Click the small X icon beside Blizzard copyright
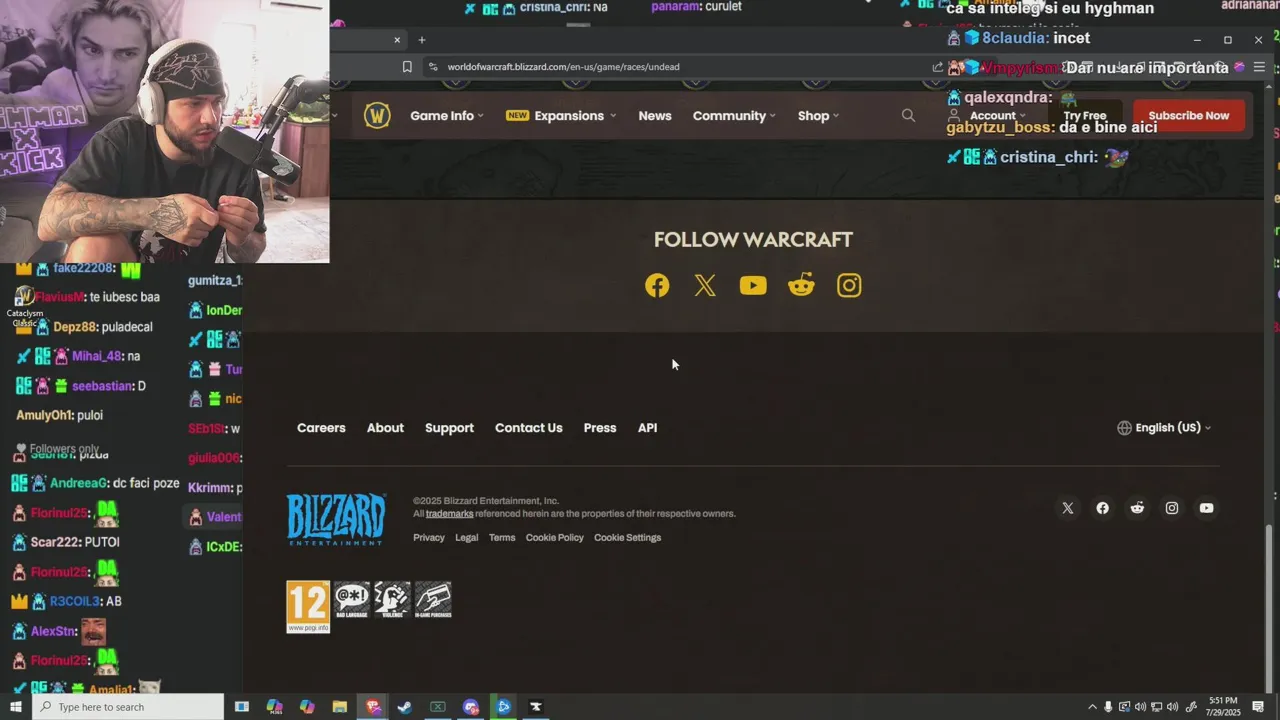 [1068, 508]
